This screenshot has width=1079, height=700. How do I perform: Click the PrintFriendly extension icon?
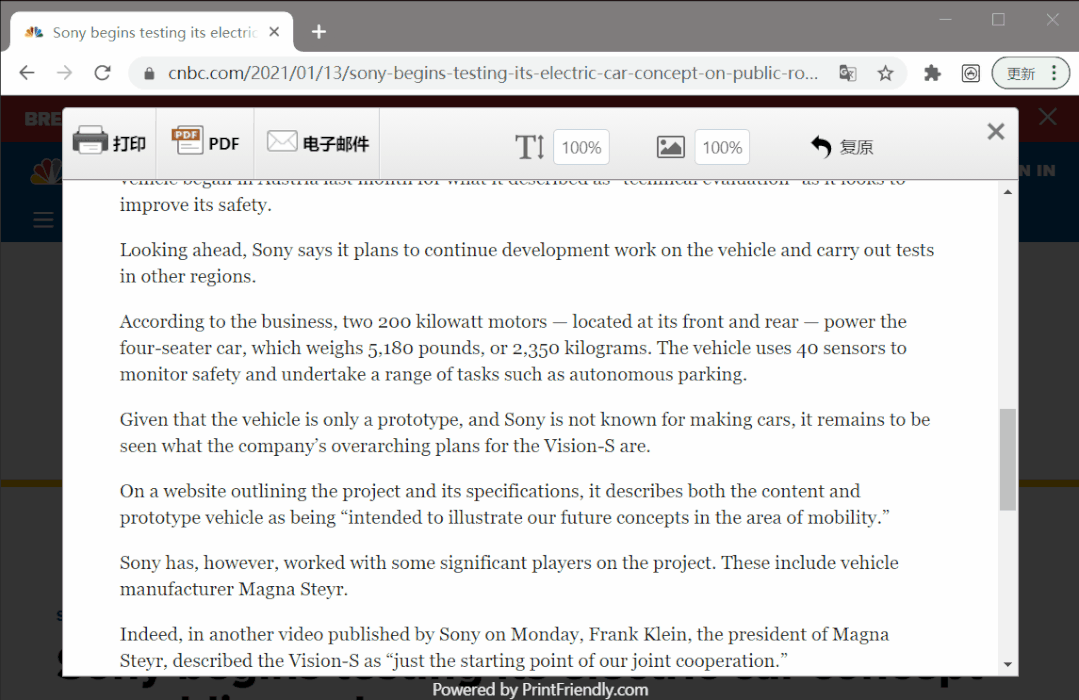(x=970, y=73)
